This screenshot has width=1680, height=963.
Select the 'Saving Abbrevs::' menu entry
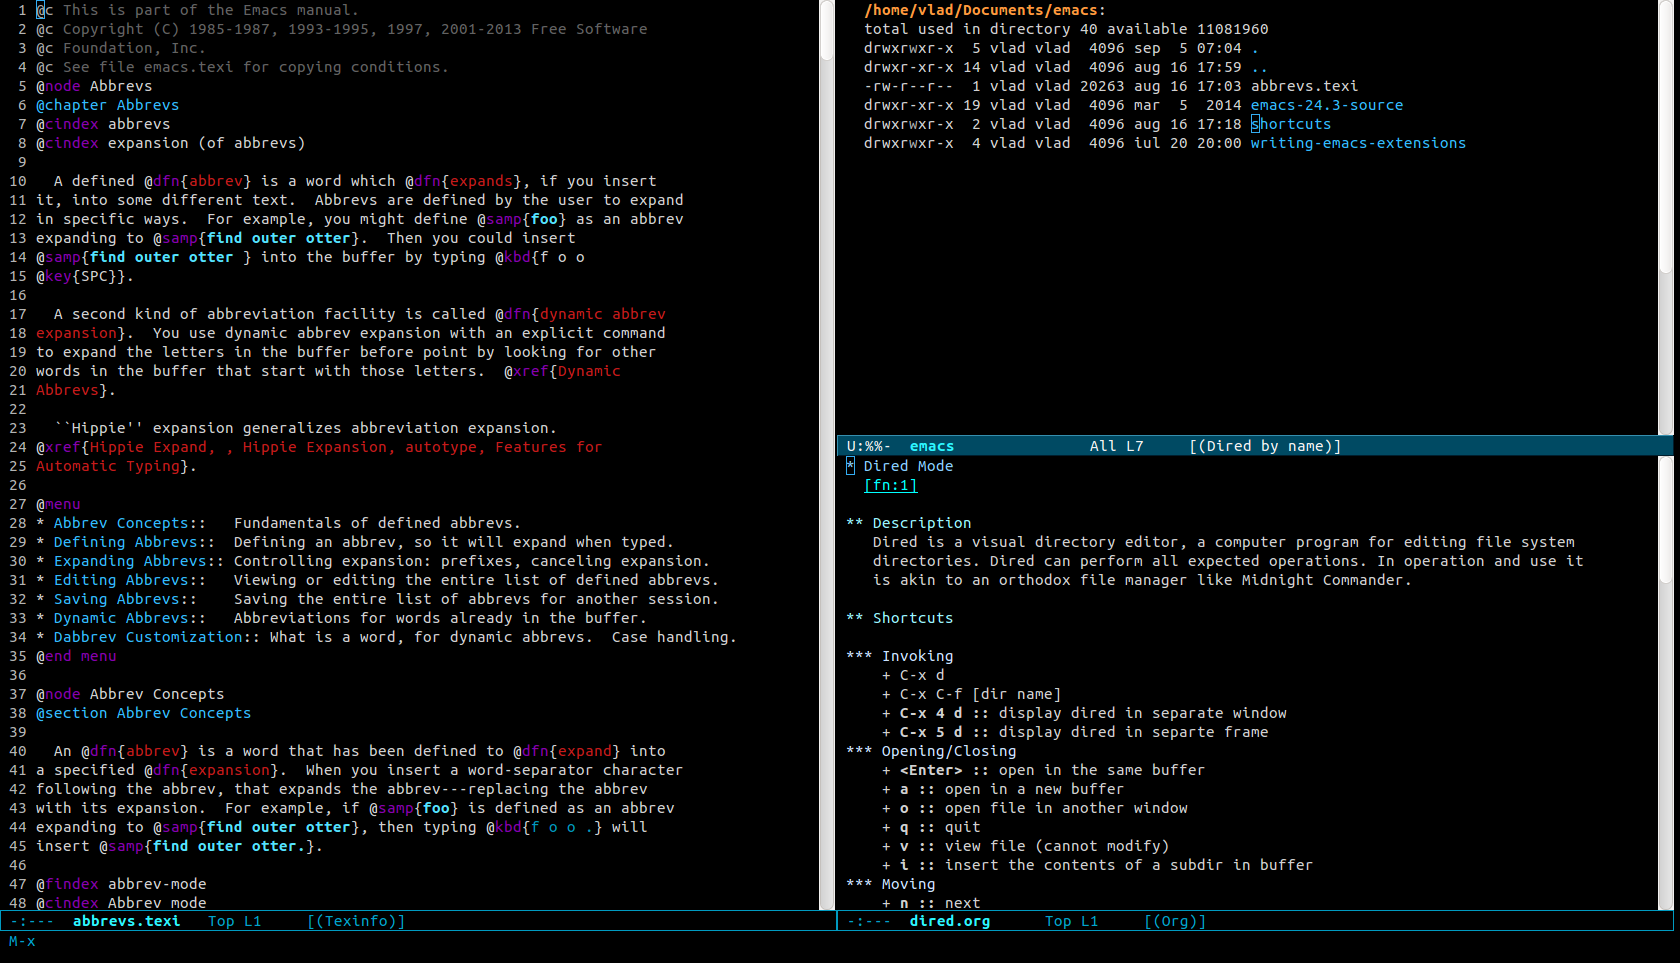125,599
